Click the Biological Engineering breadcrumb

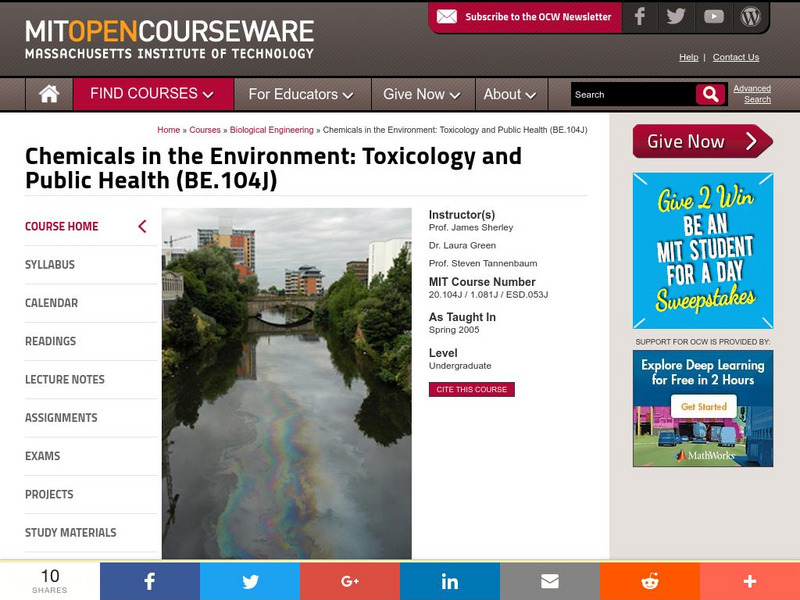[x=271, y=130]
